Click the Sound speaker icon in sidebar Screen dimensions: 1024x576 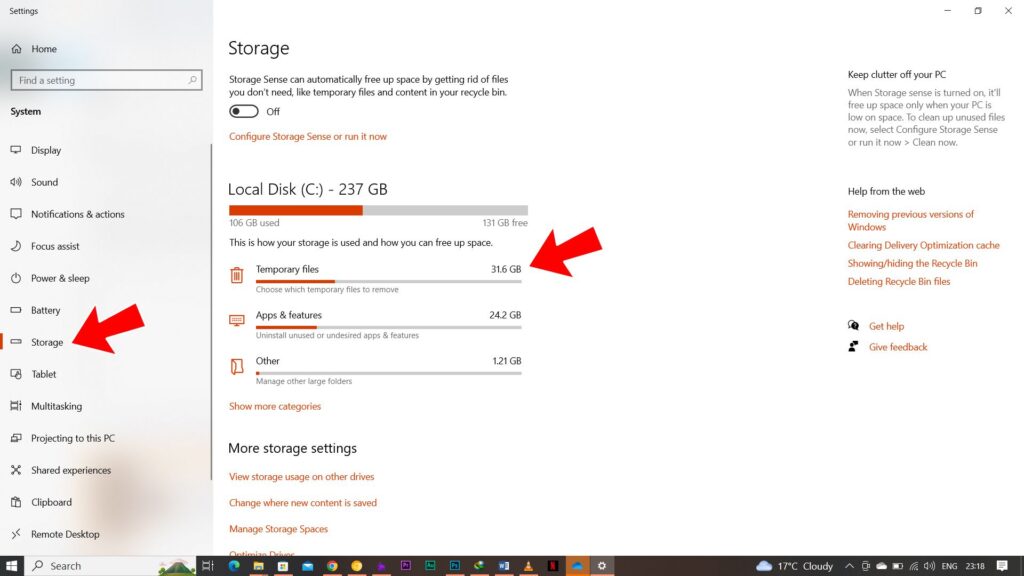click(16, 182)
